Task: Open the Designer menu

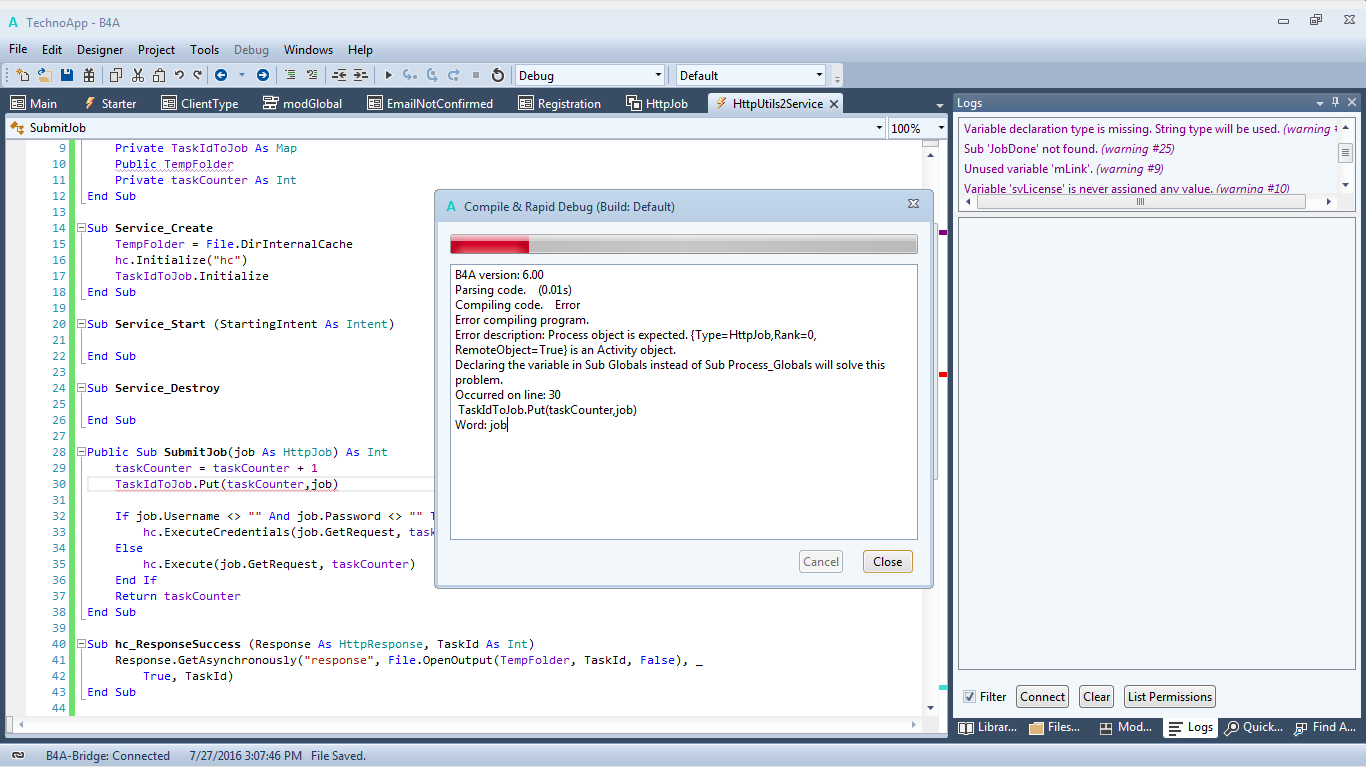Action: click(x=100, y=49)
